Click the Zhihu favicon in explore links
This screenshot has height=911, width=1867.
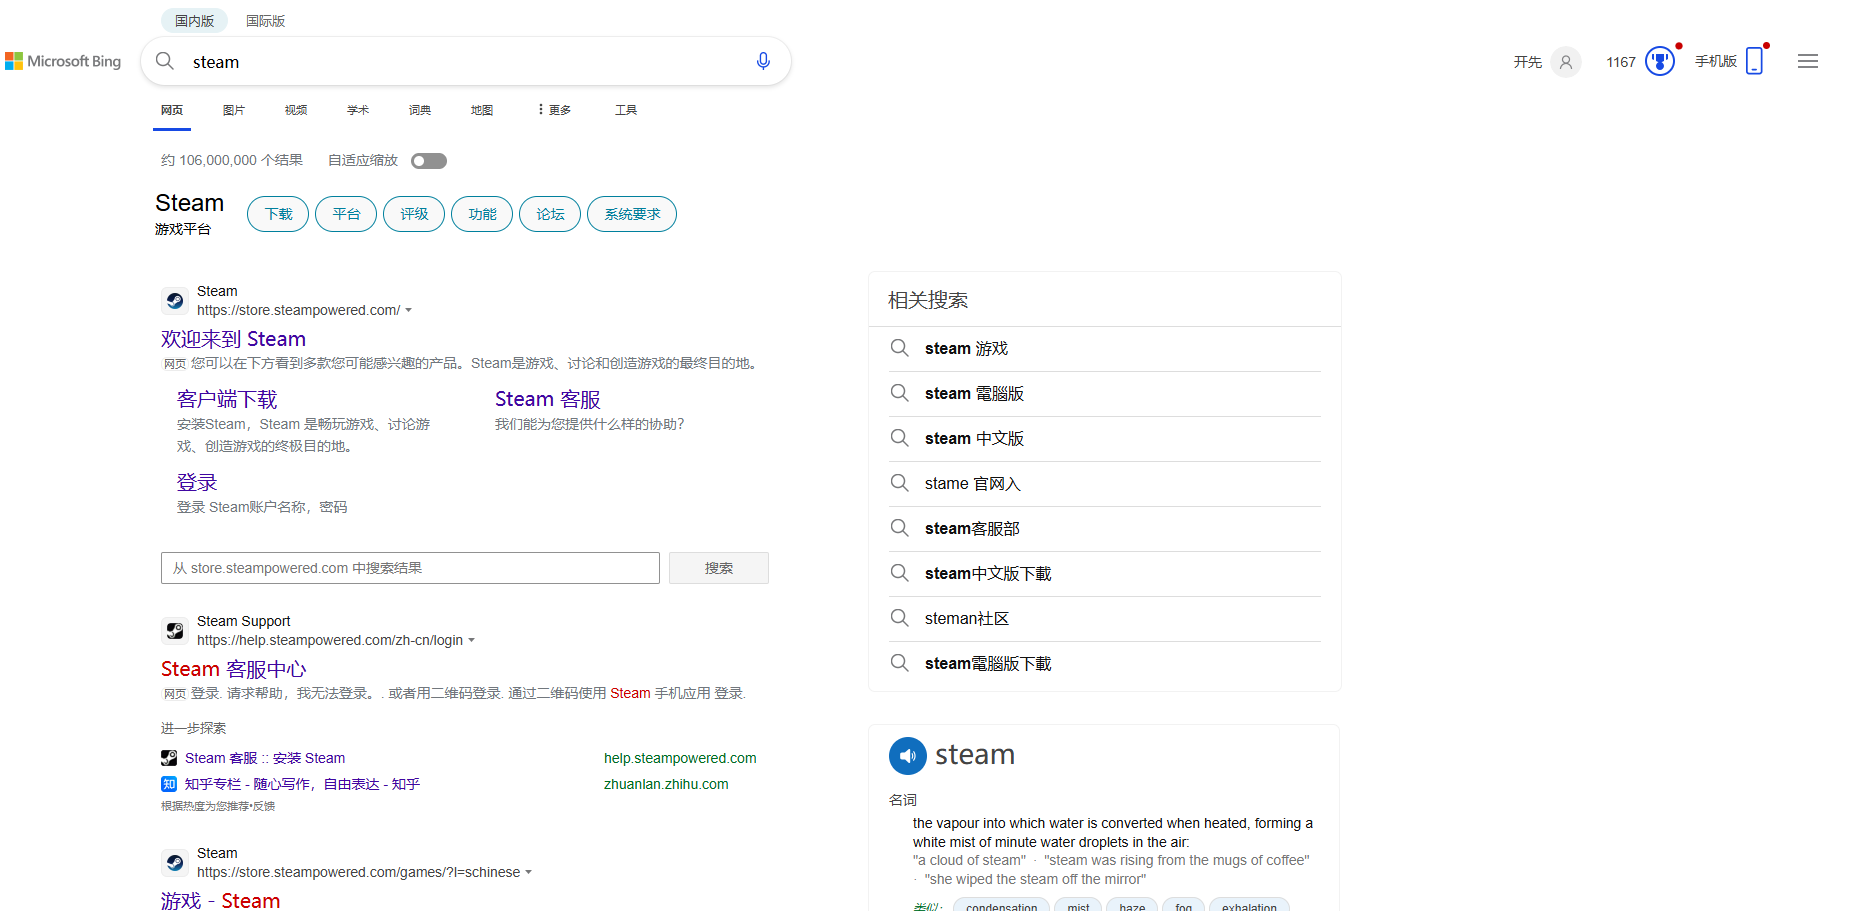click(x=169, y=784)
